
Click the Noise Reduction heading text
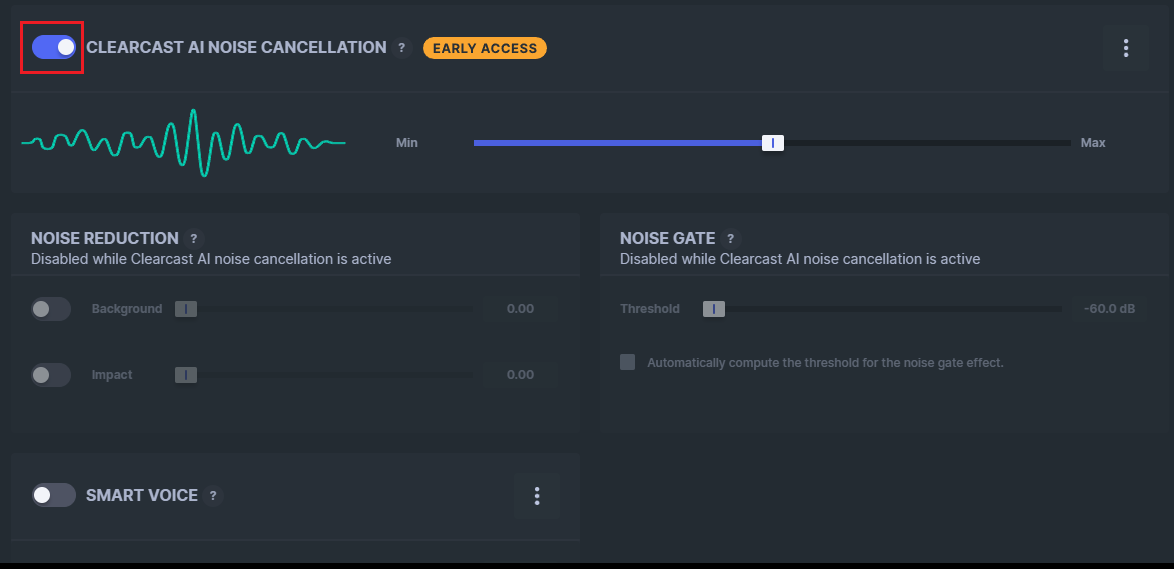click(105, 238)
